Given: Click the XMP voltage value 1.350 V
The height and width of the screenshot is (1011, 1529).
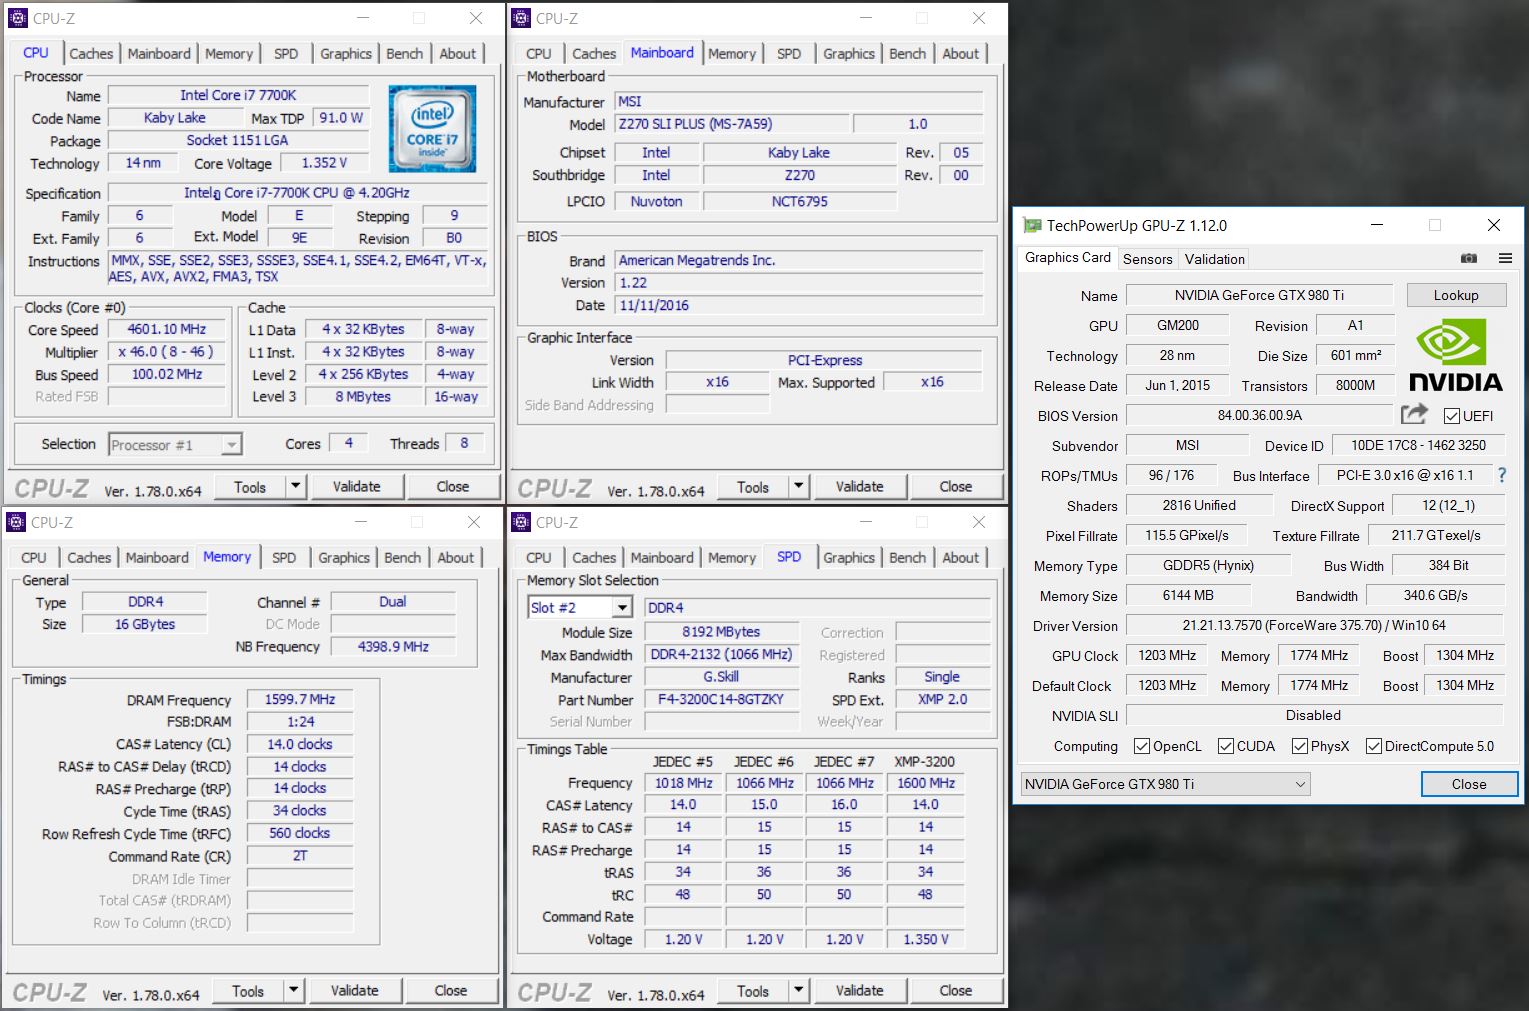Looking at the screenshot, I should [925, 939].
